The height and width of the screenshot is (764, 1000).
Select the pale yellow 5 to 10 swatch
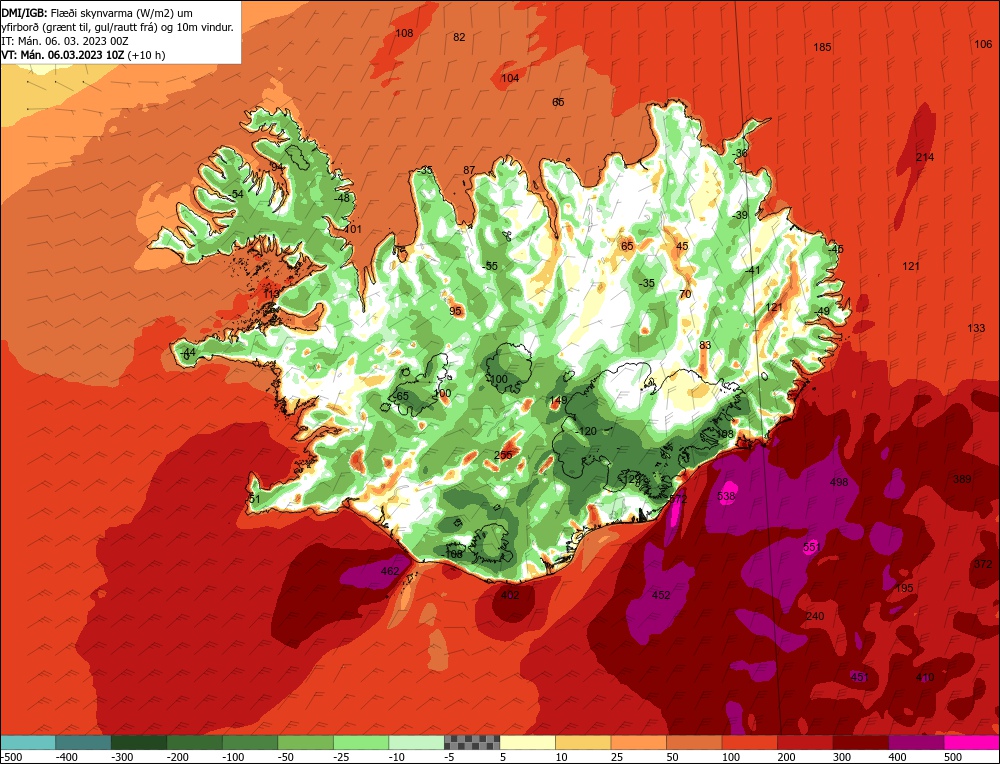click(x=527, y=742)
